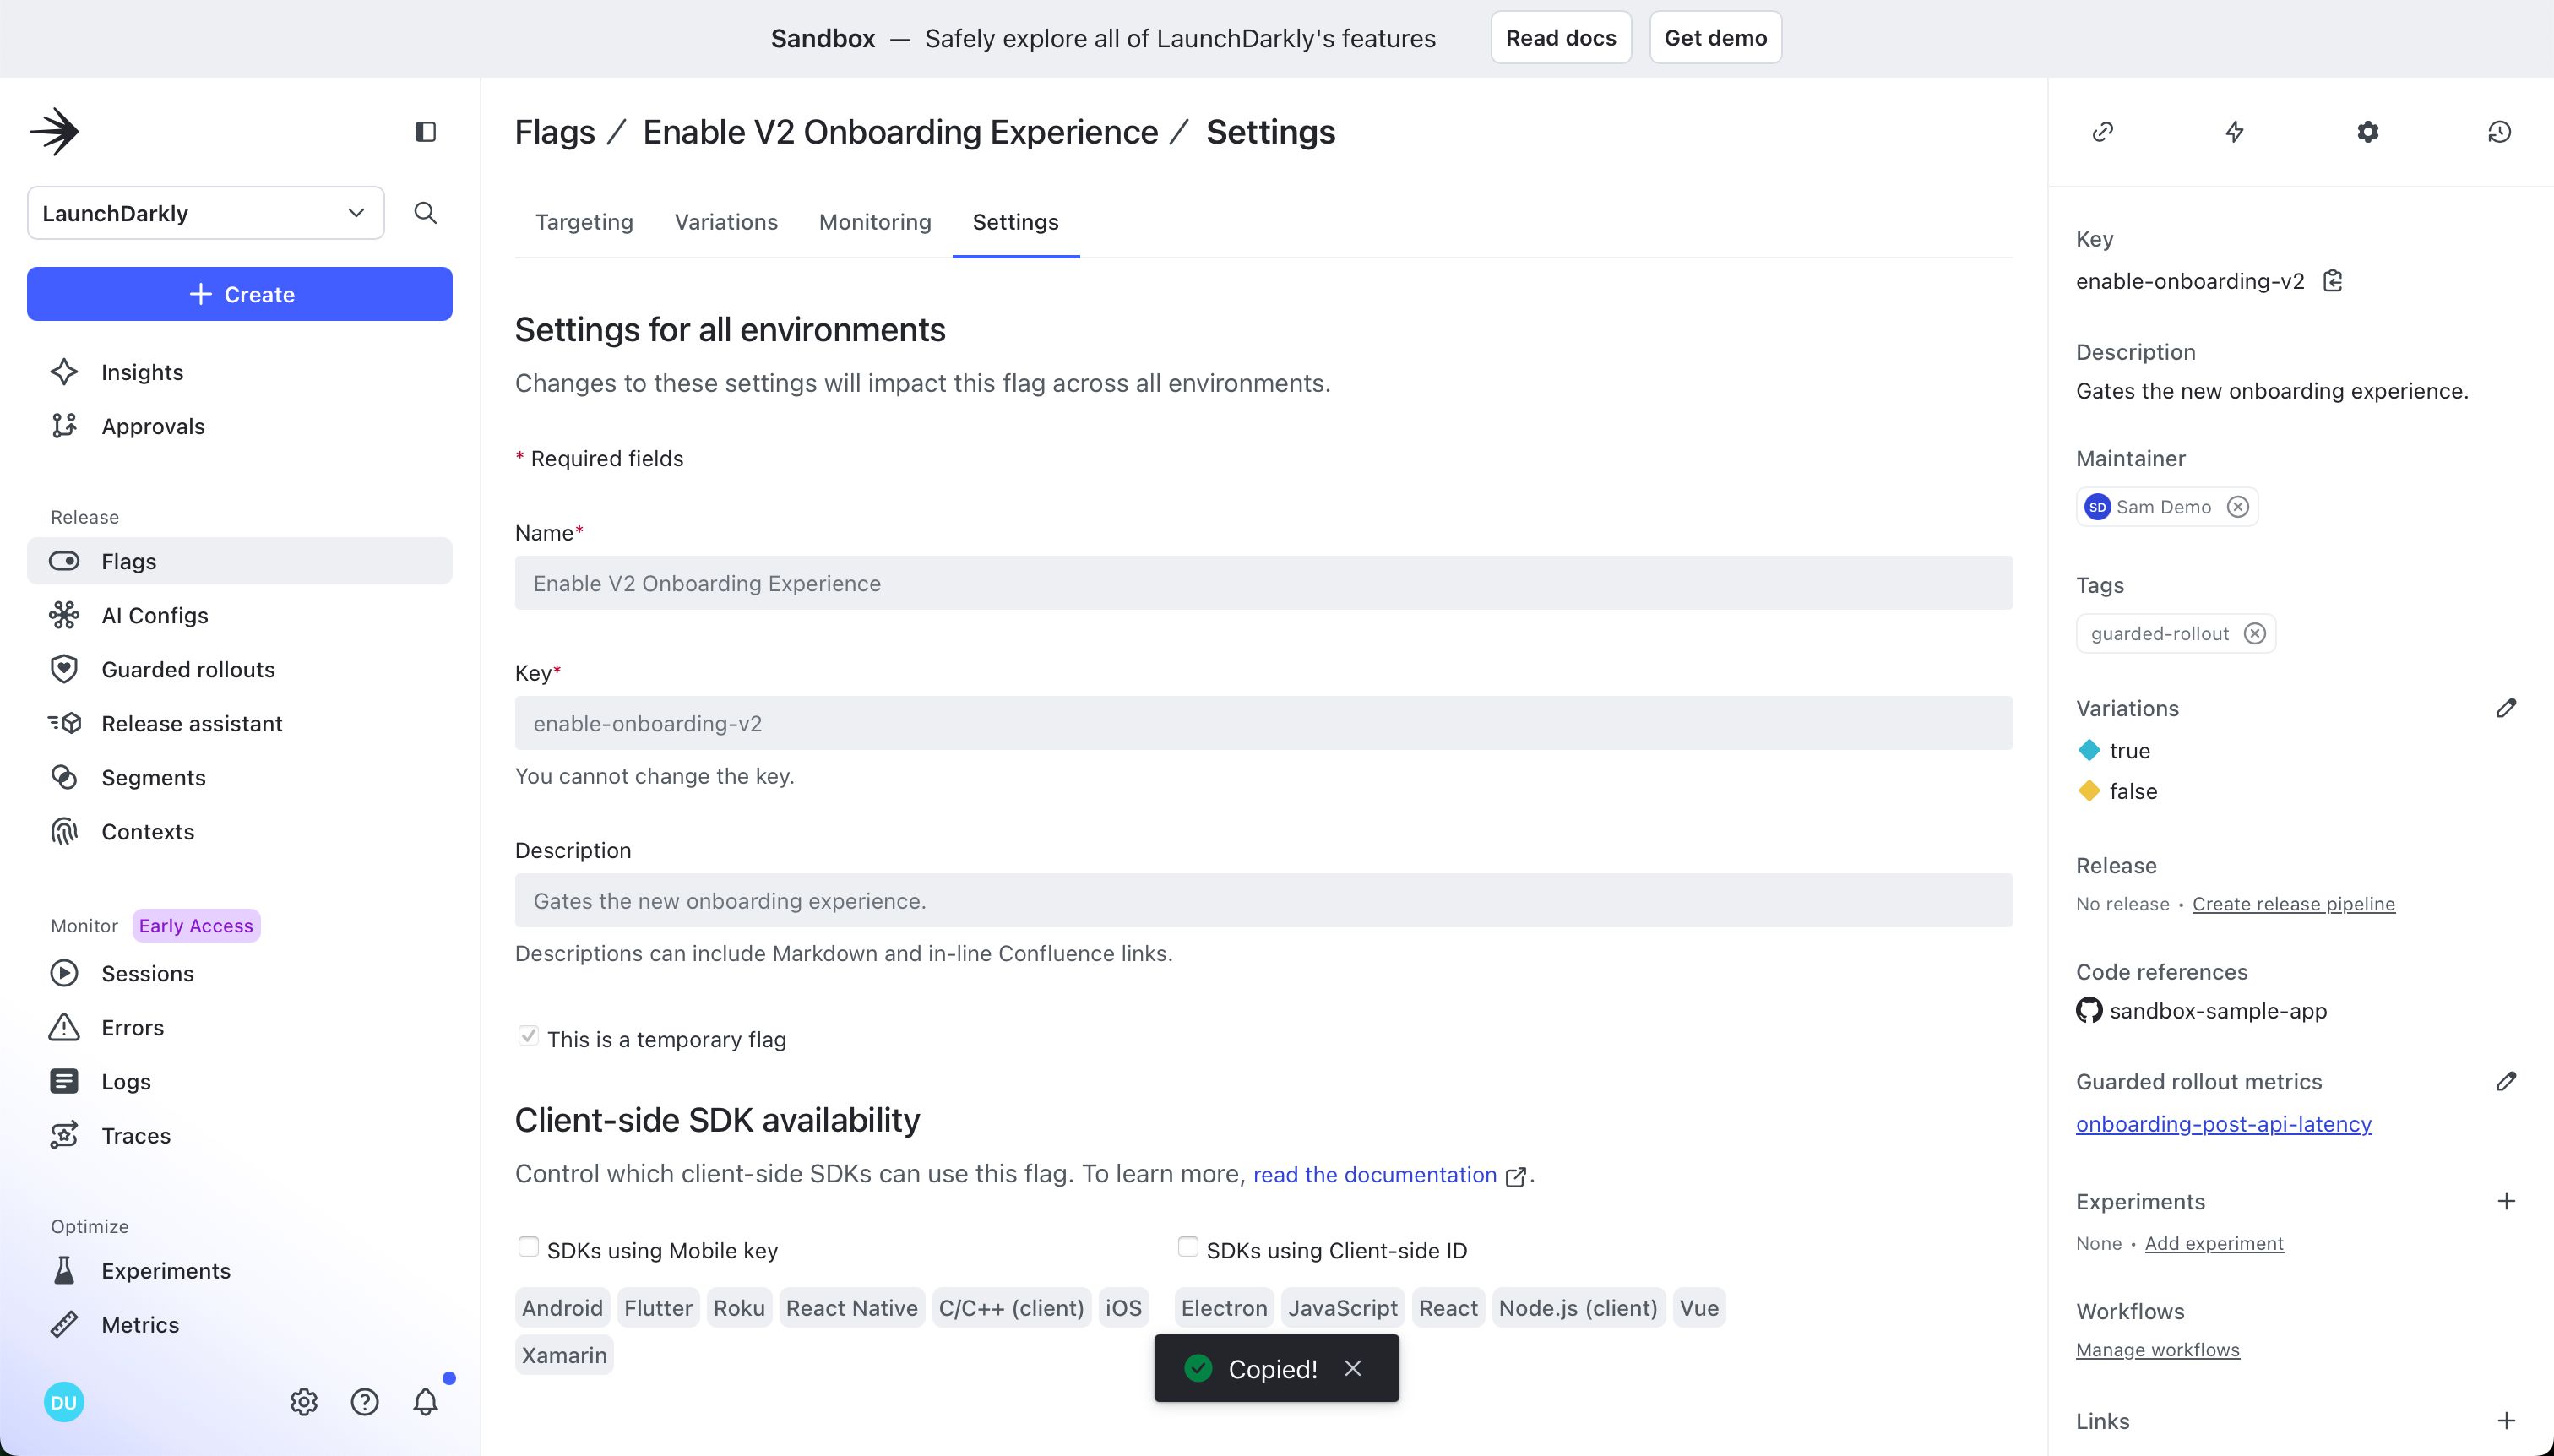
Task: Open the help question mark icon
Action: tap(365, 1402)
